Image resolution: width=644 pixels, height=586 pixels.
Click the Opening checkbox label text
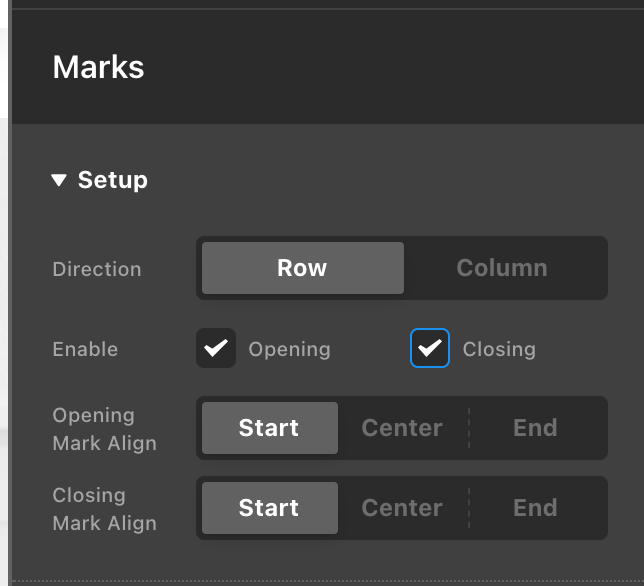[289, 349]
